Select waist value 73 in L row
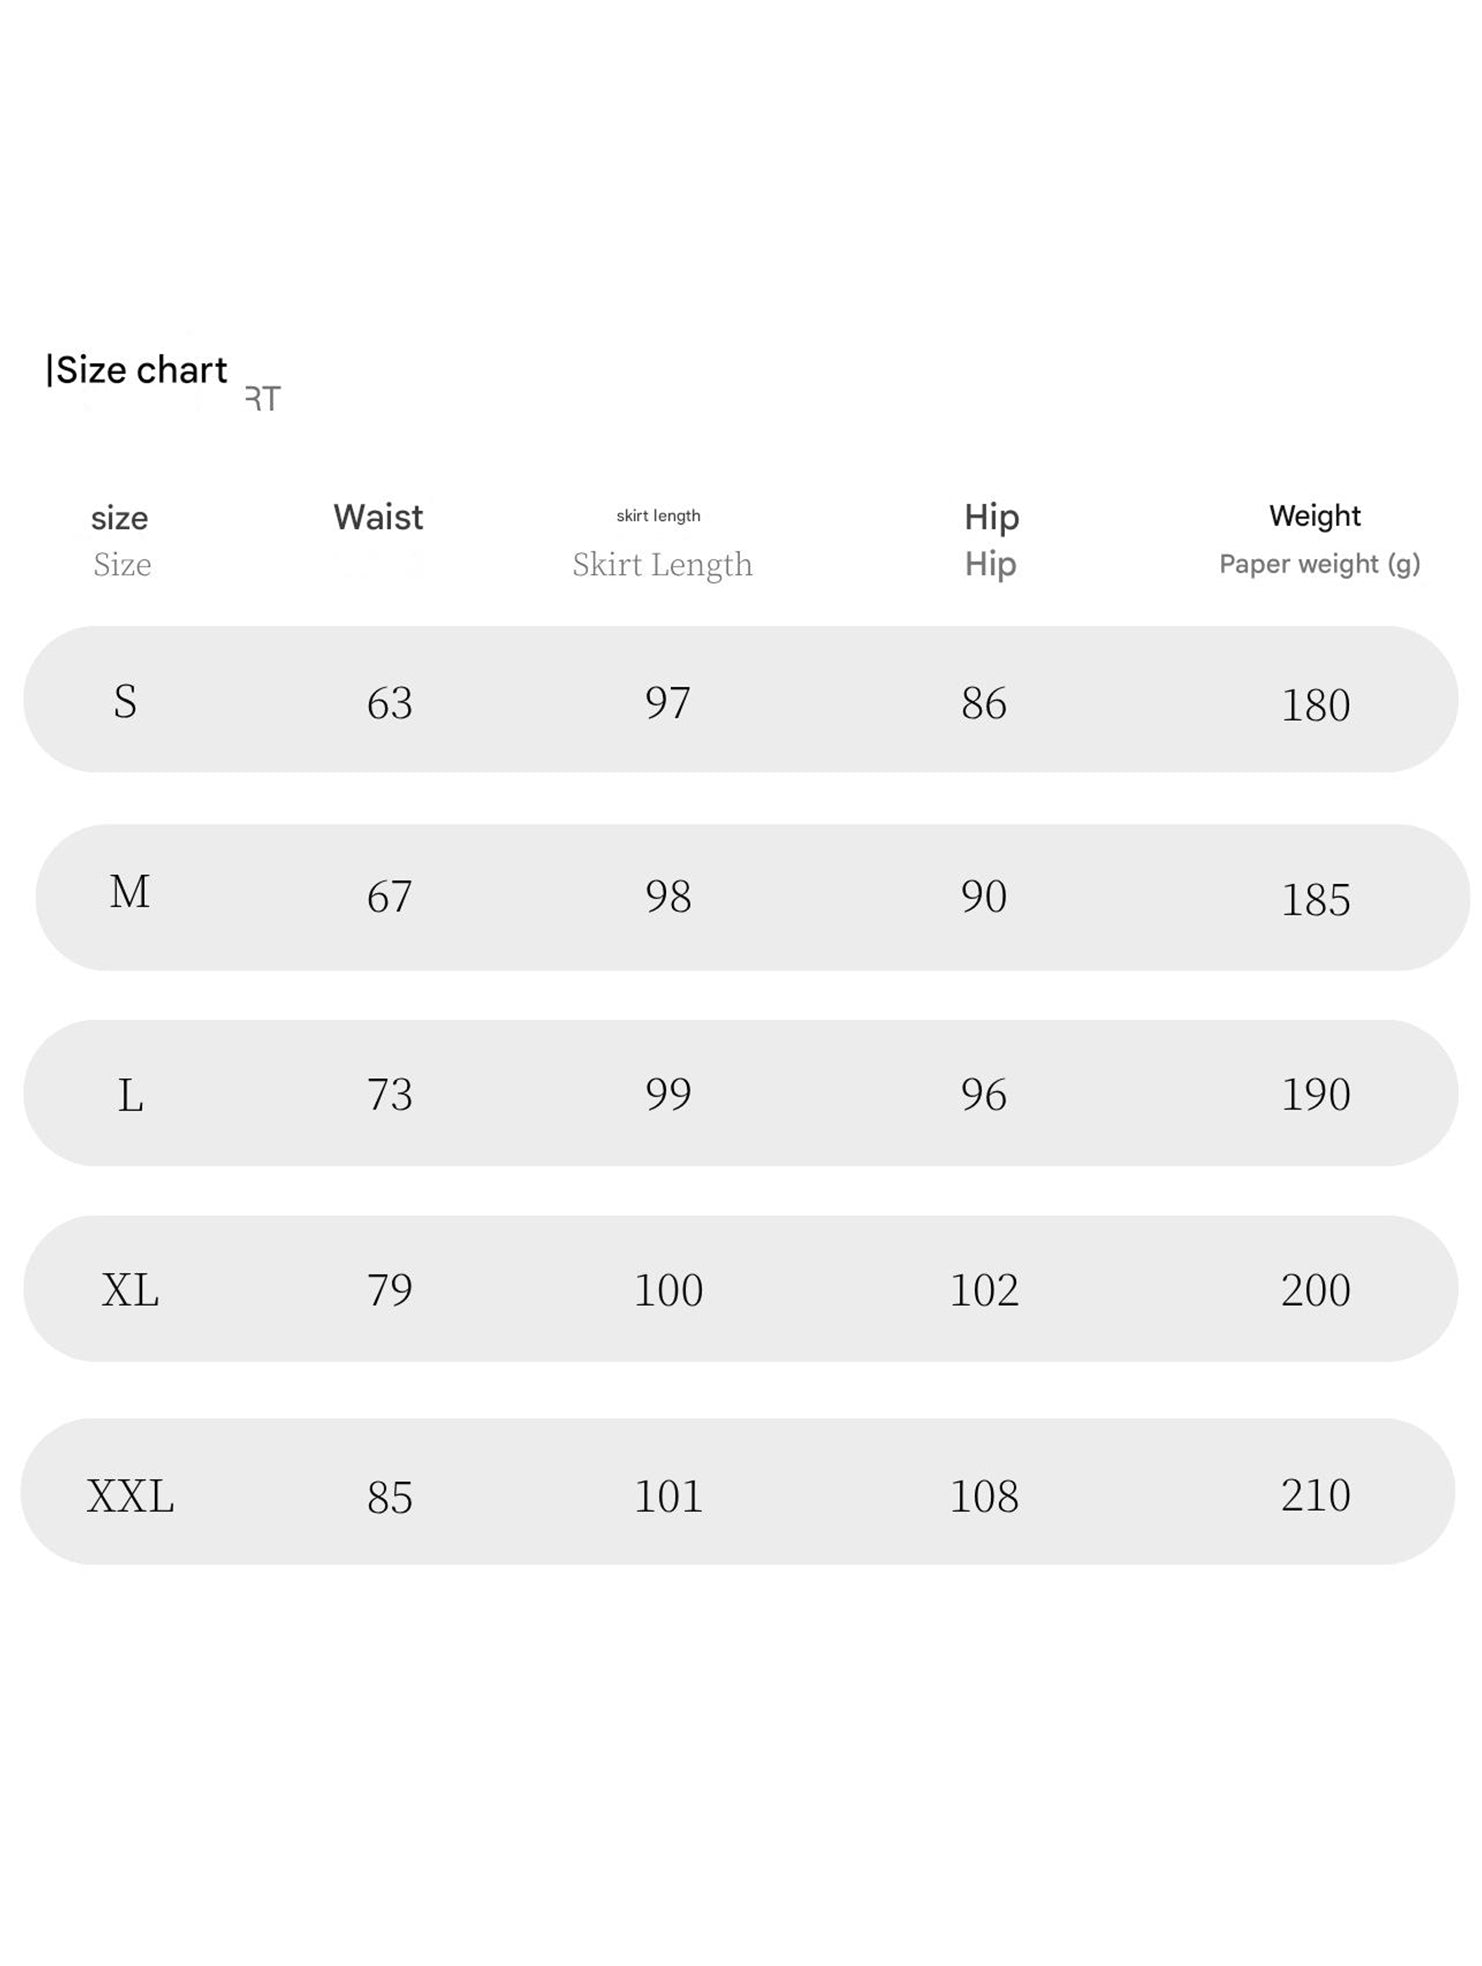The image size is (1482, 1966). coord(390,1095)
